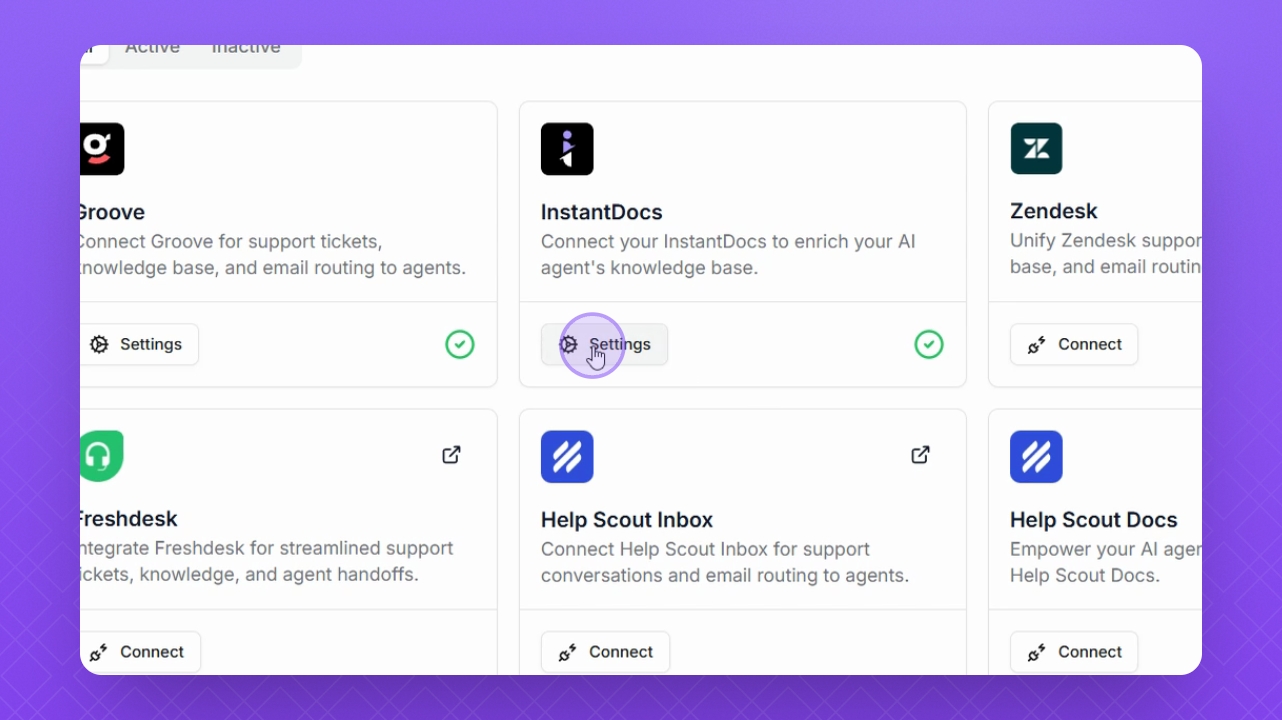Image resolution: width=1282 pixels, height=720 pixels.
Task: Open Freshdesk external link icon
Action: click(x=451, y=455)
